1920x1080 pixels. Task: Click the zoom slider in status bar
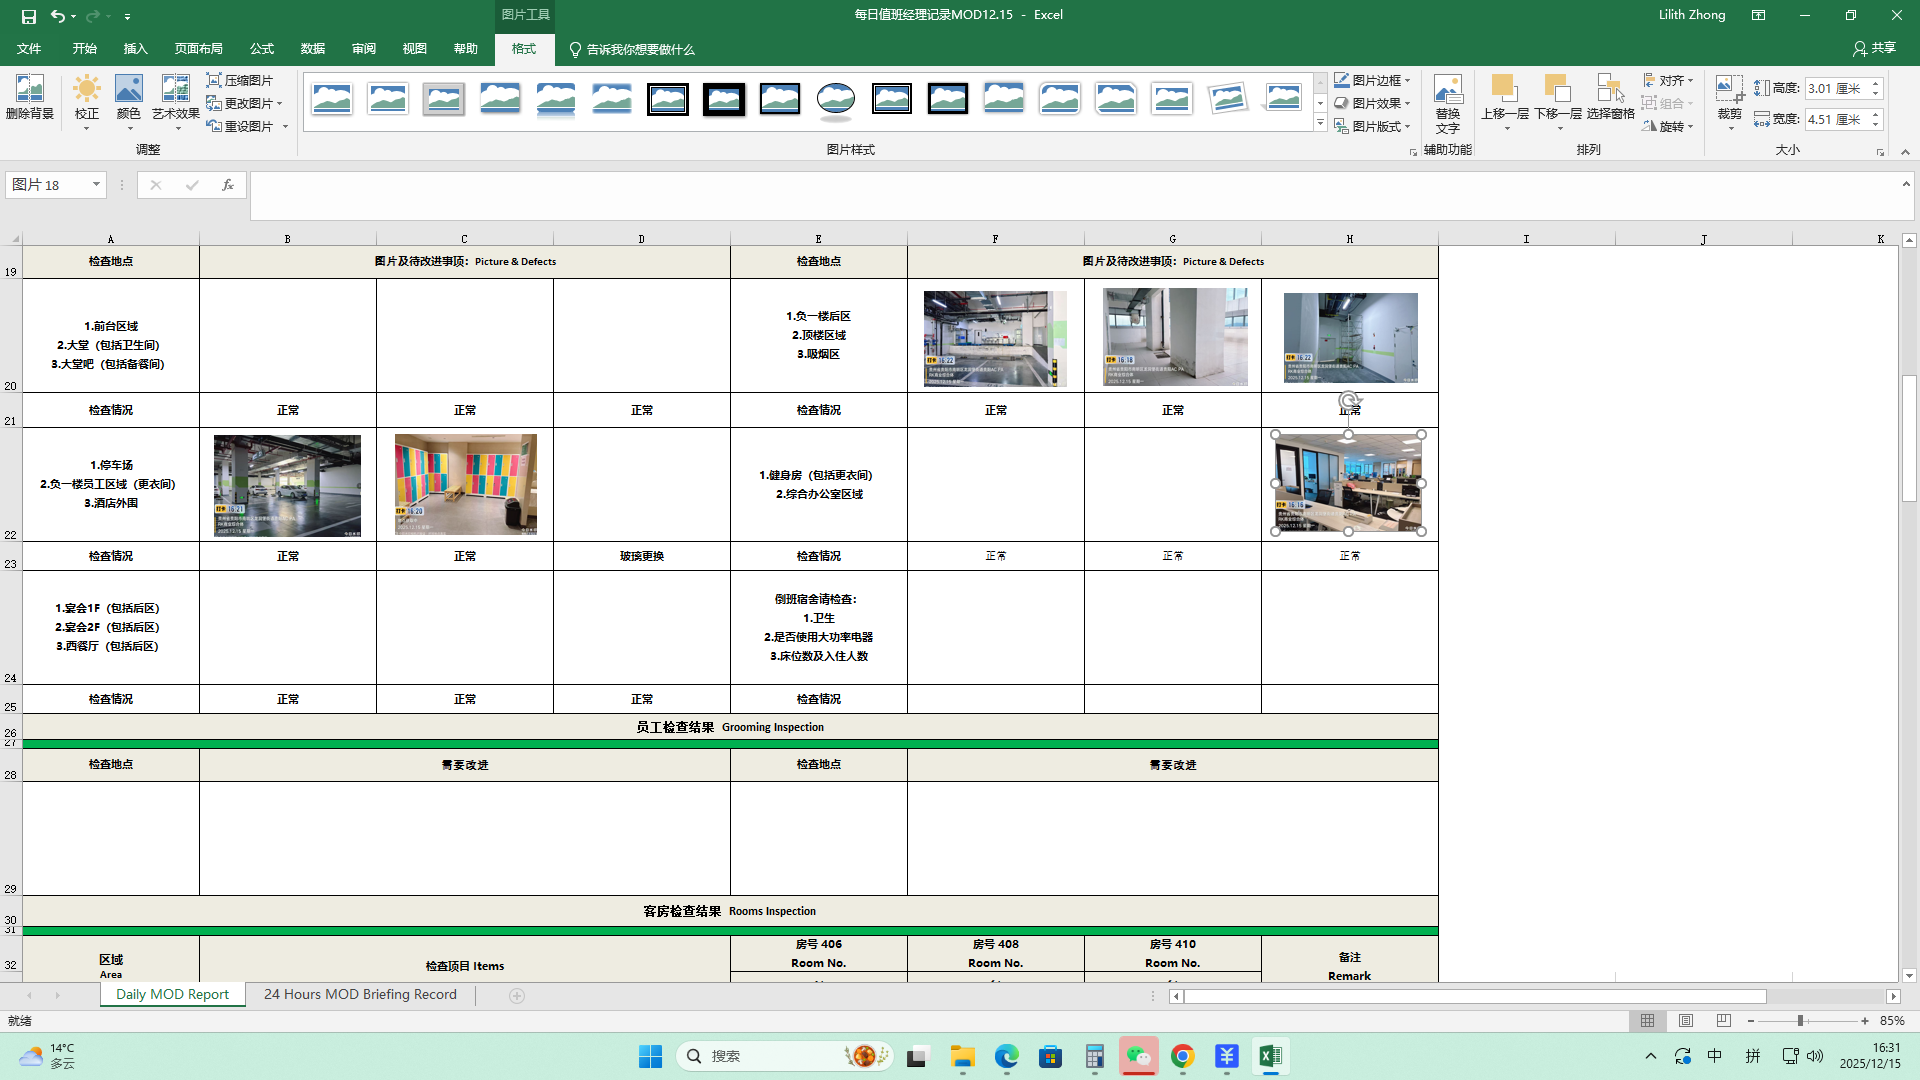tap(1800, 1021)
